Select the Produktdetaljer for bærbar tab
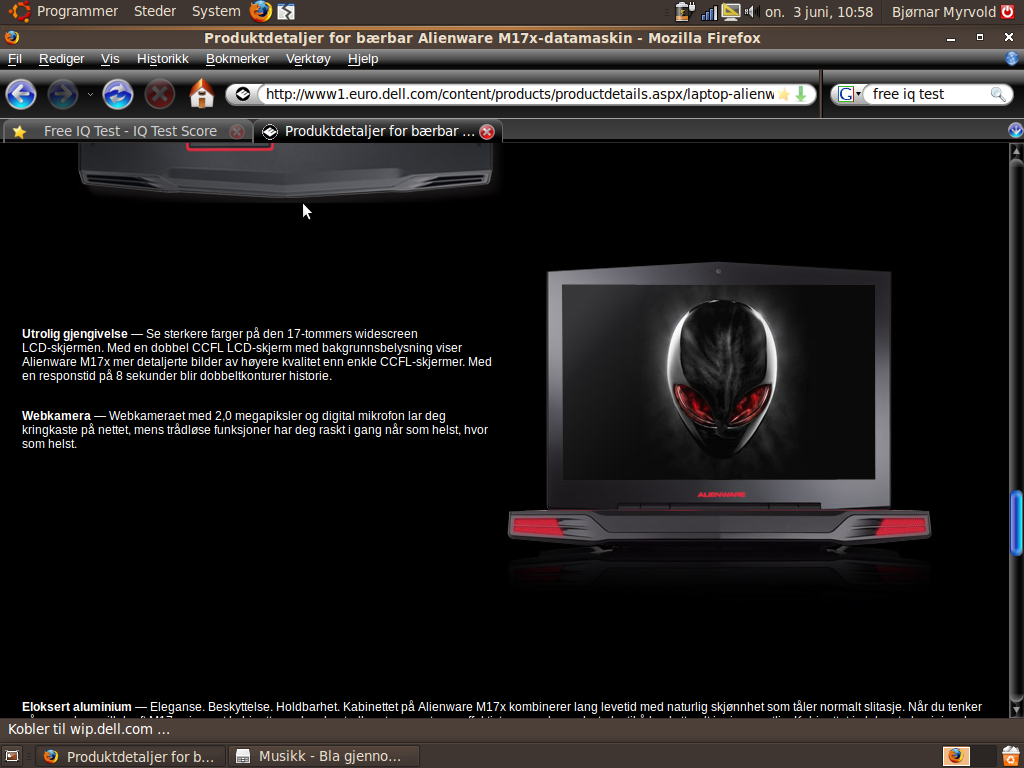This screenshot has height=768, width=1024. [x=379, y=131]
